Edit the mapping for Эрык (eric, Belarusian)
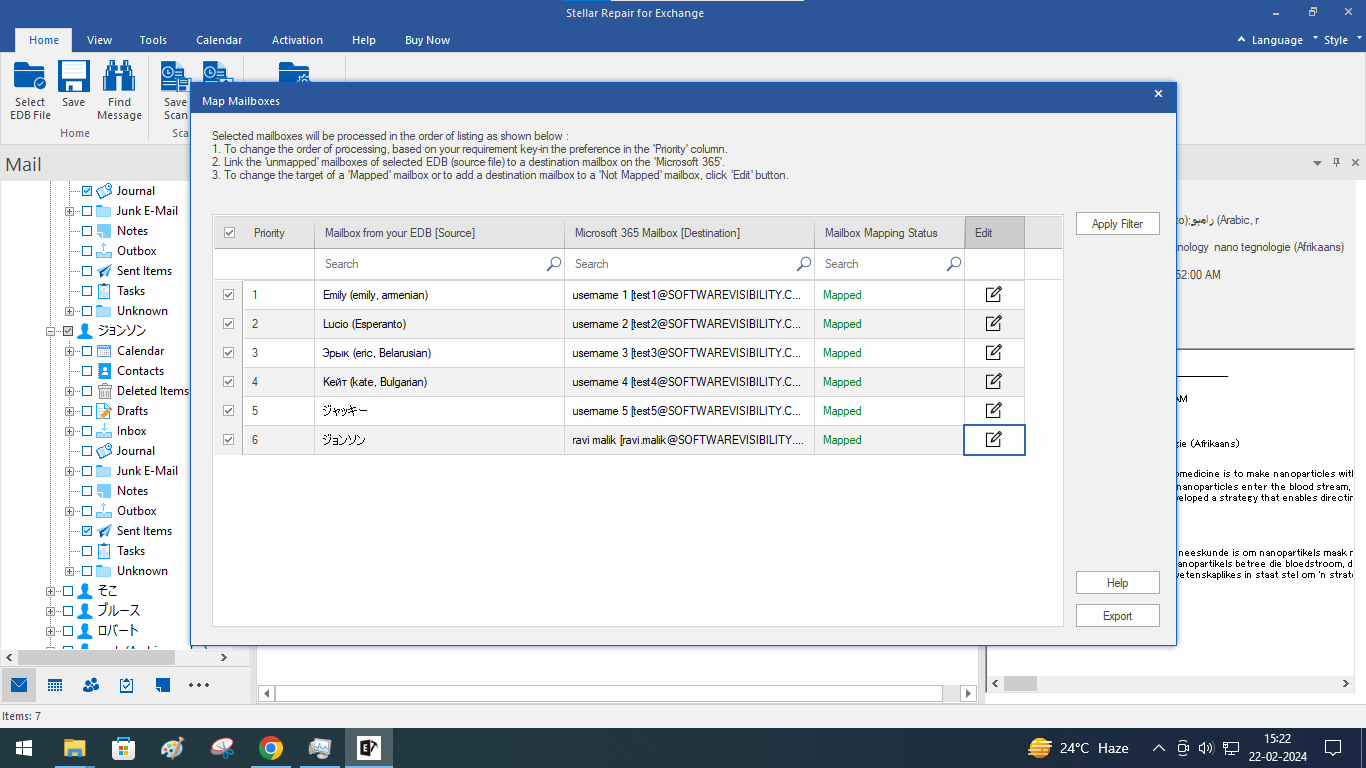 994,353
